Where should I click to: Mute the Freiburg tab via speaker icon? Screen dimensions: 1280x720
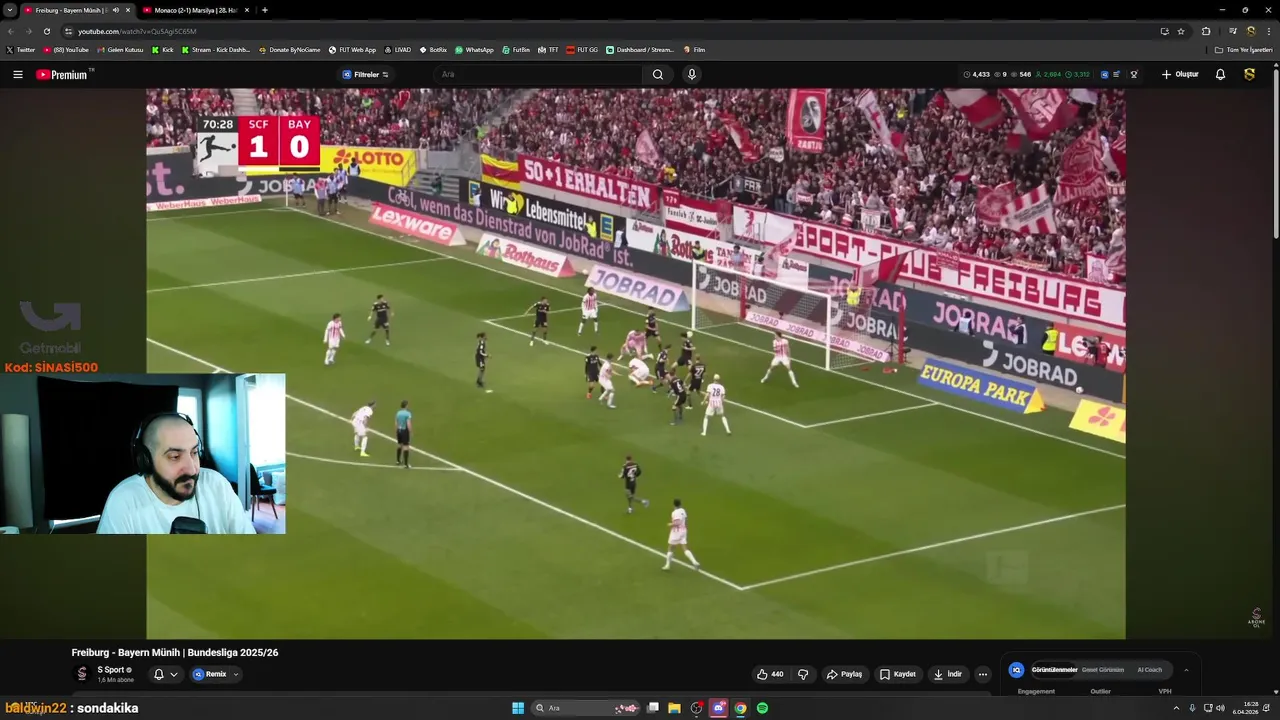115,10
